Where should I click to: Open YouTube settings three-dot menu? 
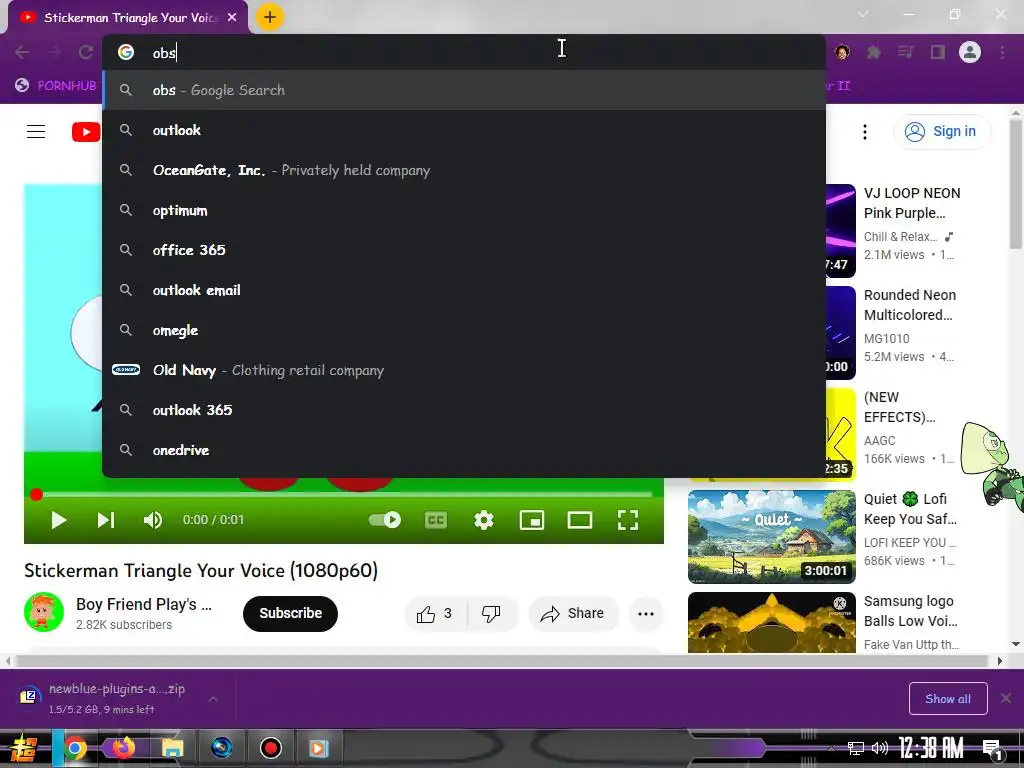coord(865,132)
